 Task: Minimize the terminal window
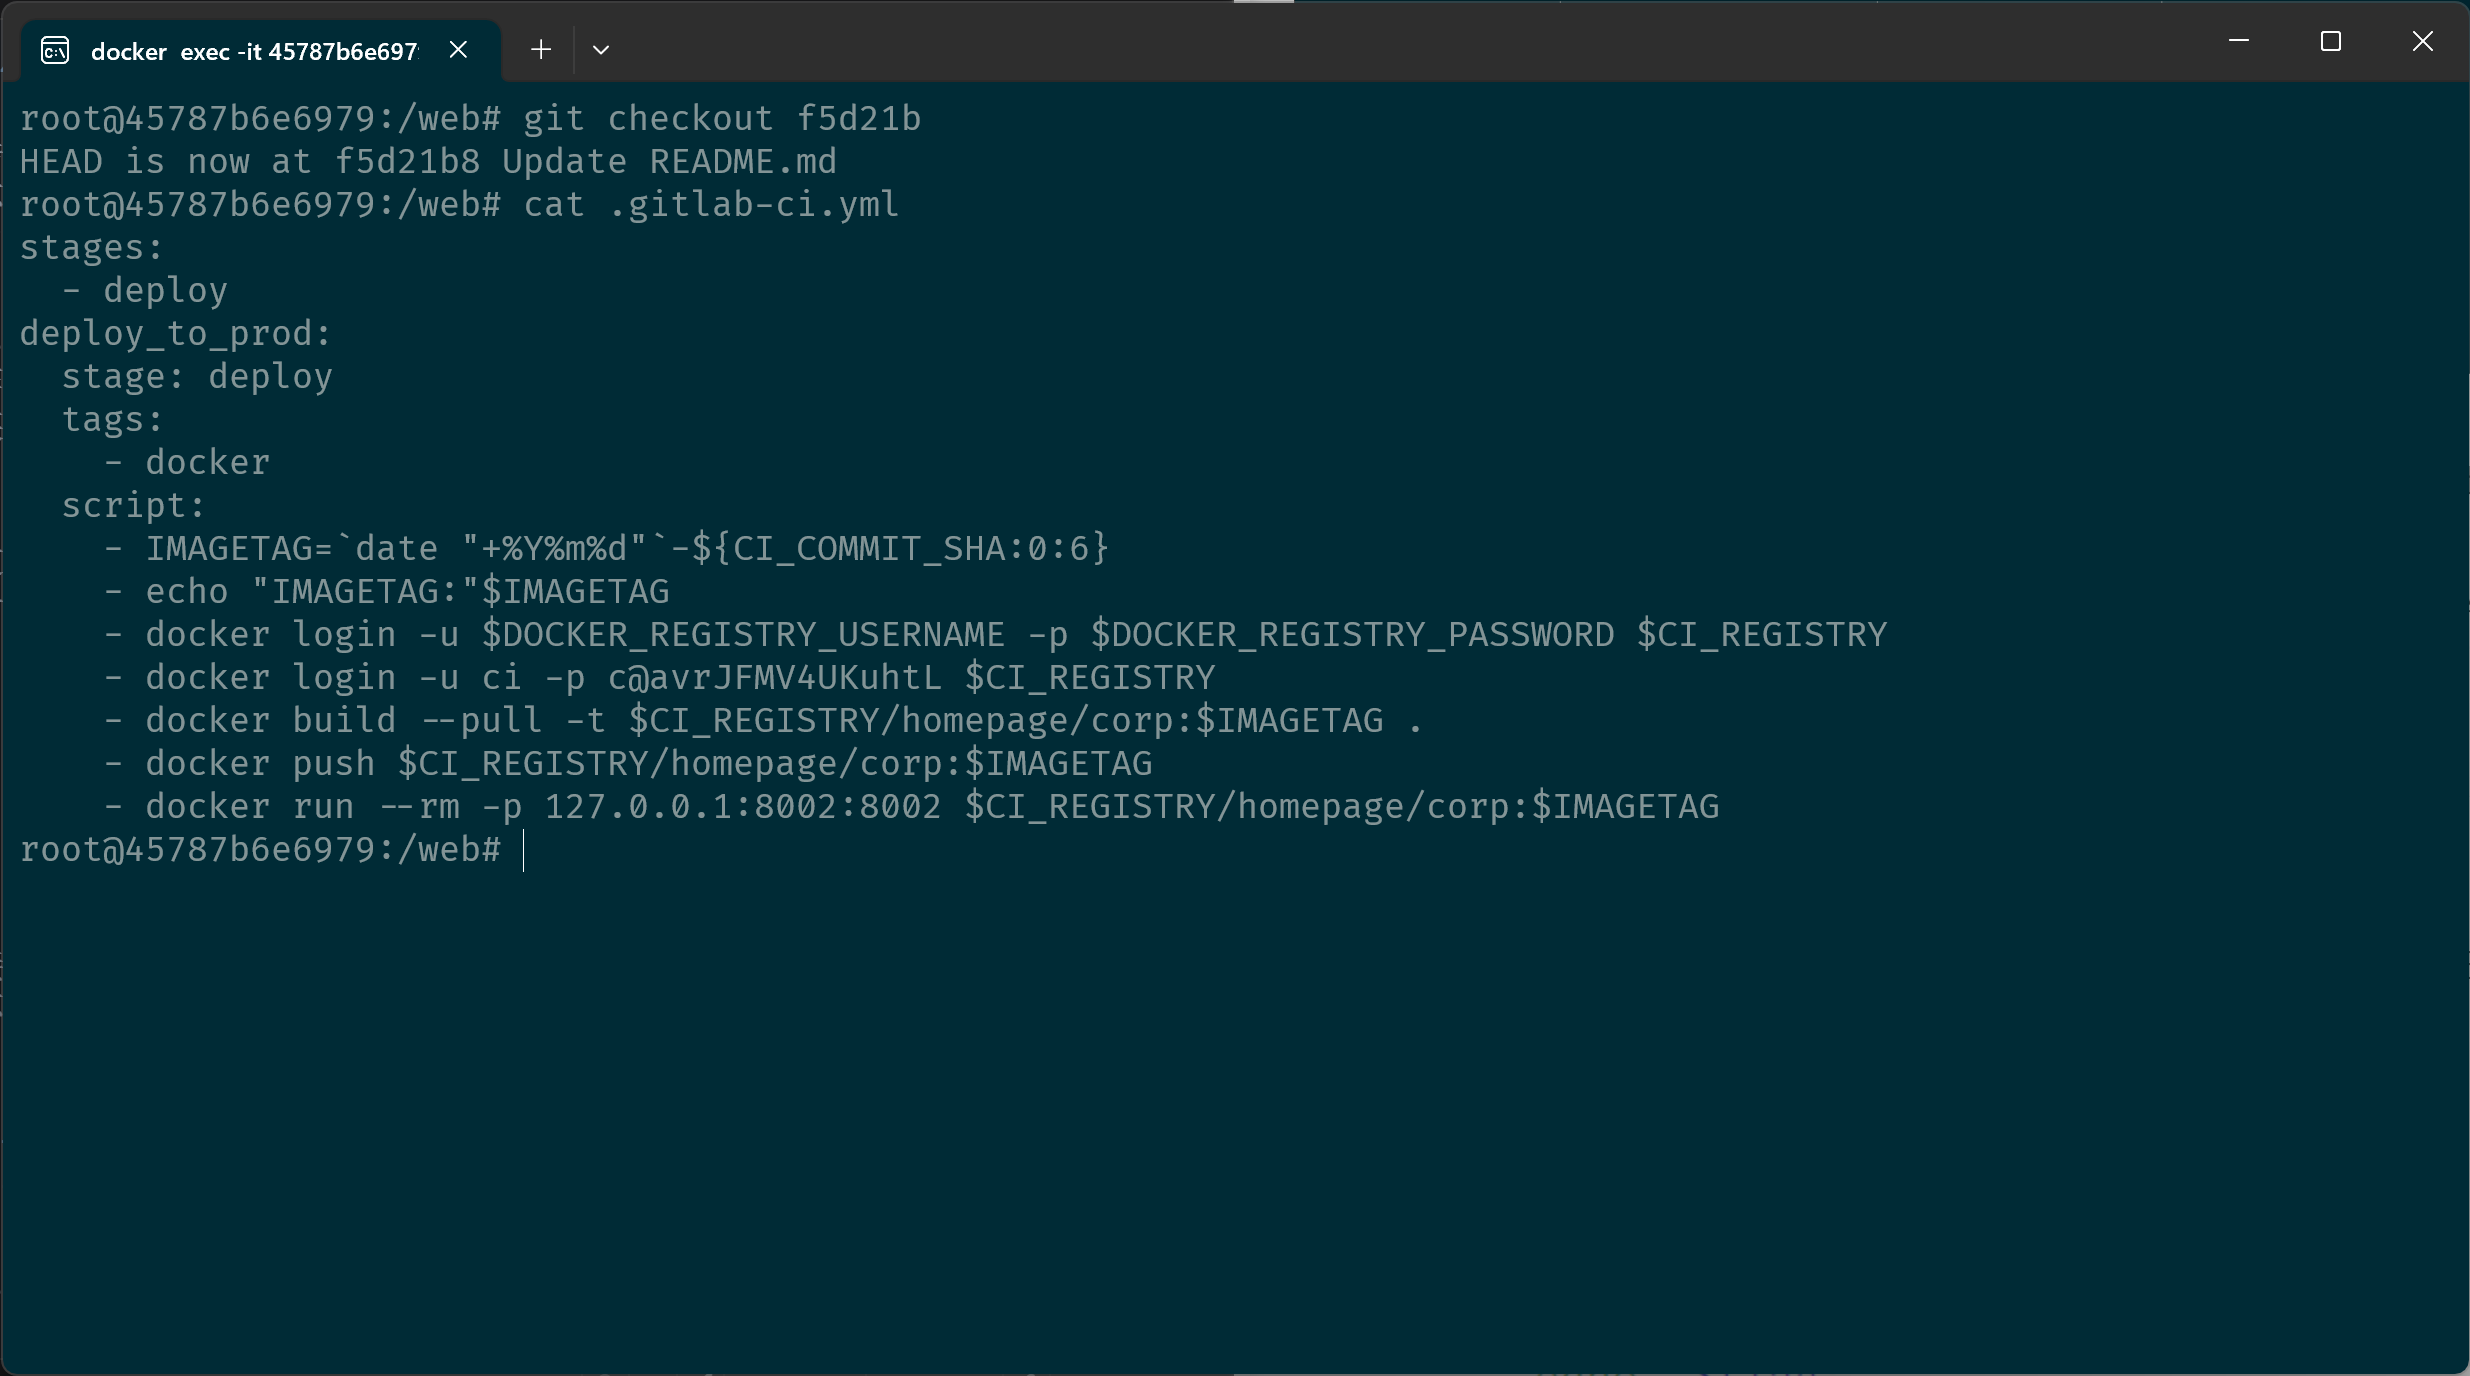pyautogui.click(x=2239, y=41)
